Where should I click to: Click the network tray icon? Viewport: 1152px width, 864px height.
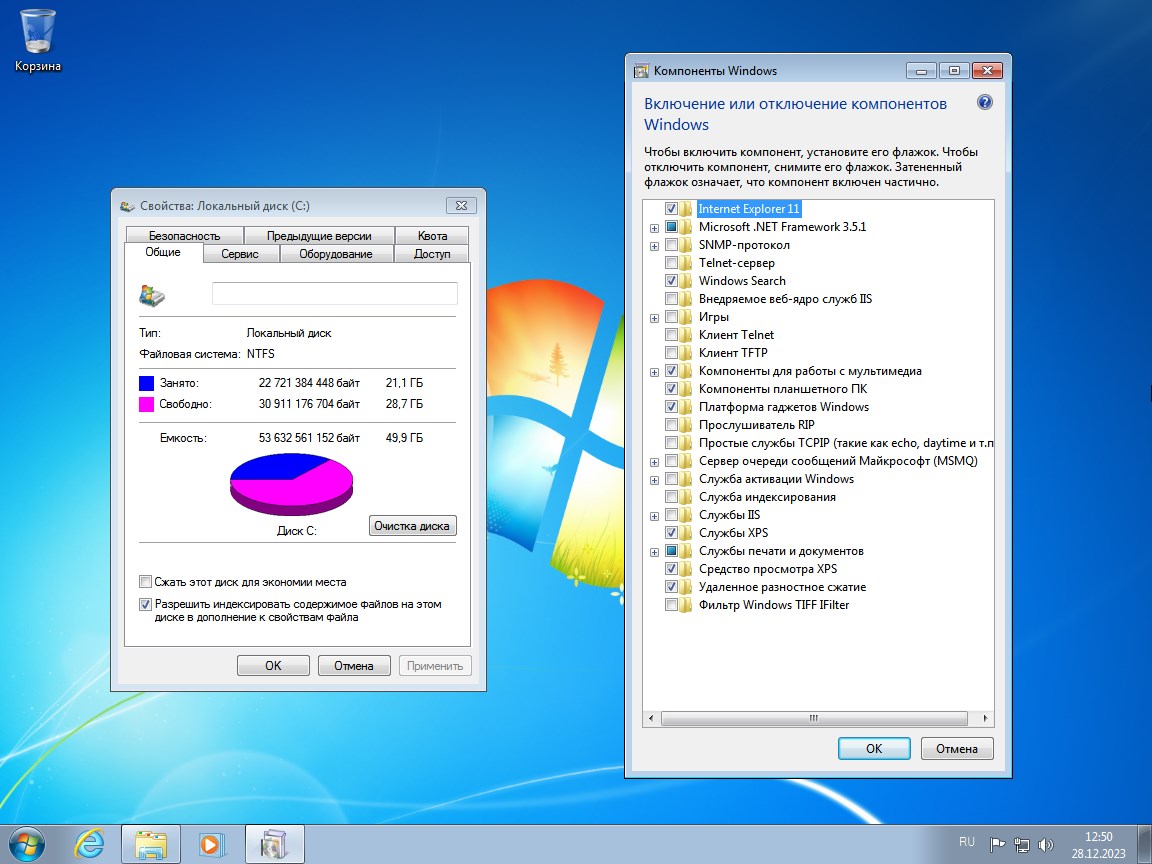(x=1022, y=843)
